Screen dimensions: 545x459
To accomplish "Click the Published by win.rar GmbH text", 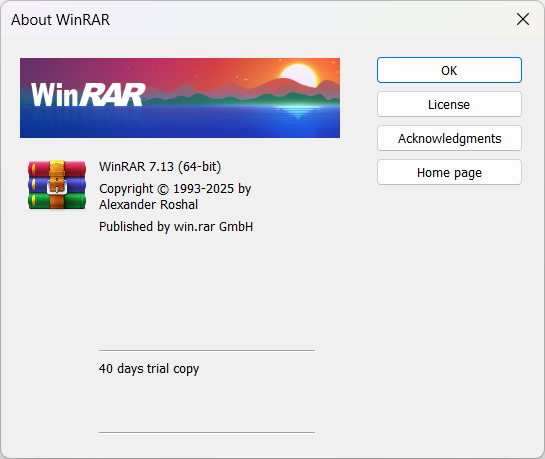I will (x=176, y=227).
